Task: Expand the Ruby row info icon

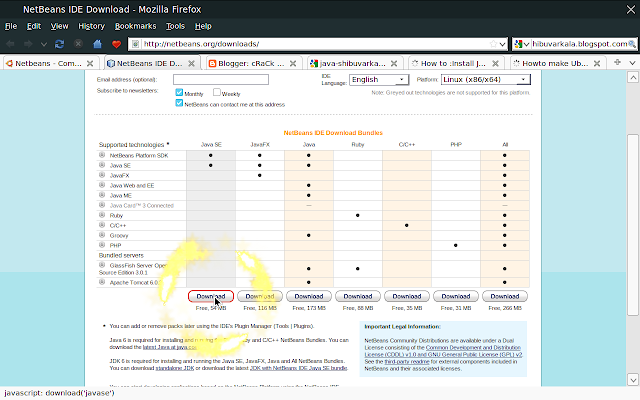Action: (102, 215)
